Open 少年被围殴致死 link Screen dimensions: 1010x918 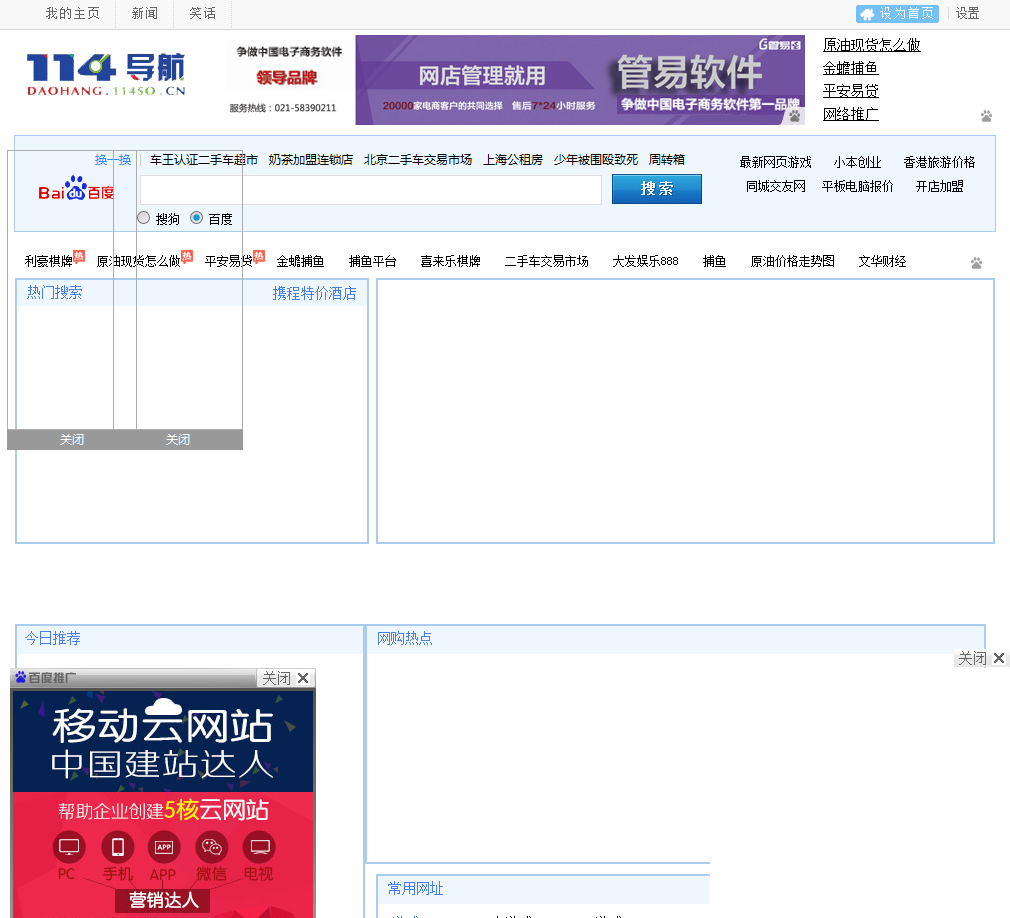point(595,160)
